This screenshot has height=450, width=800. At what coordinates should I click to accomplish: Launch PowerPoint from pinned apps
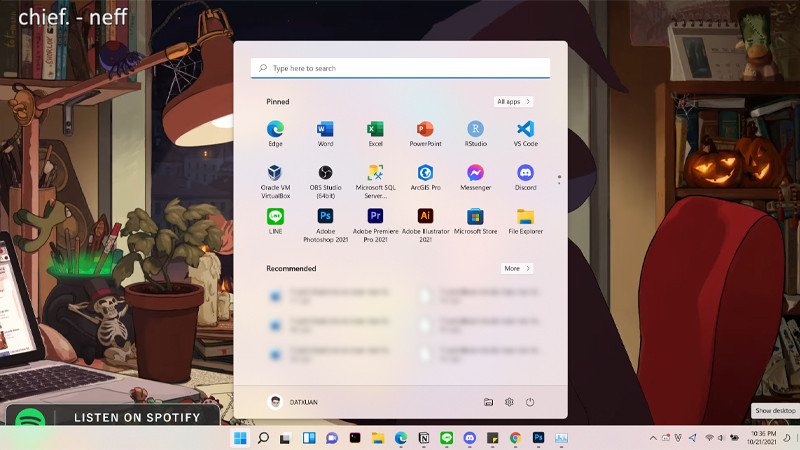425,133
